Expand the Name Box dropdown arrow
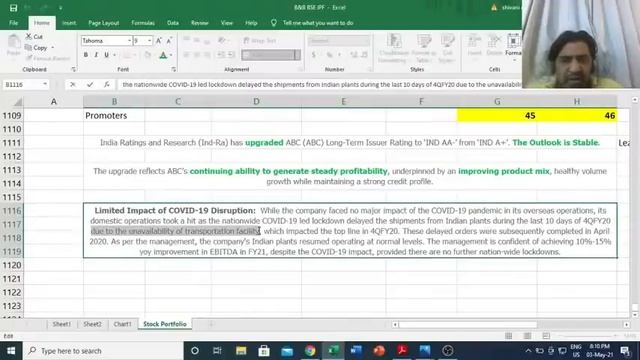Image resolution: width=640 pixels, height=360 pixels. pos(45,84)
